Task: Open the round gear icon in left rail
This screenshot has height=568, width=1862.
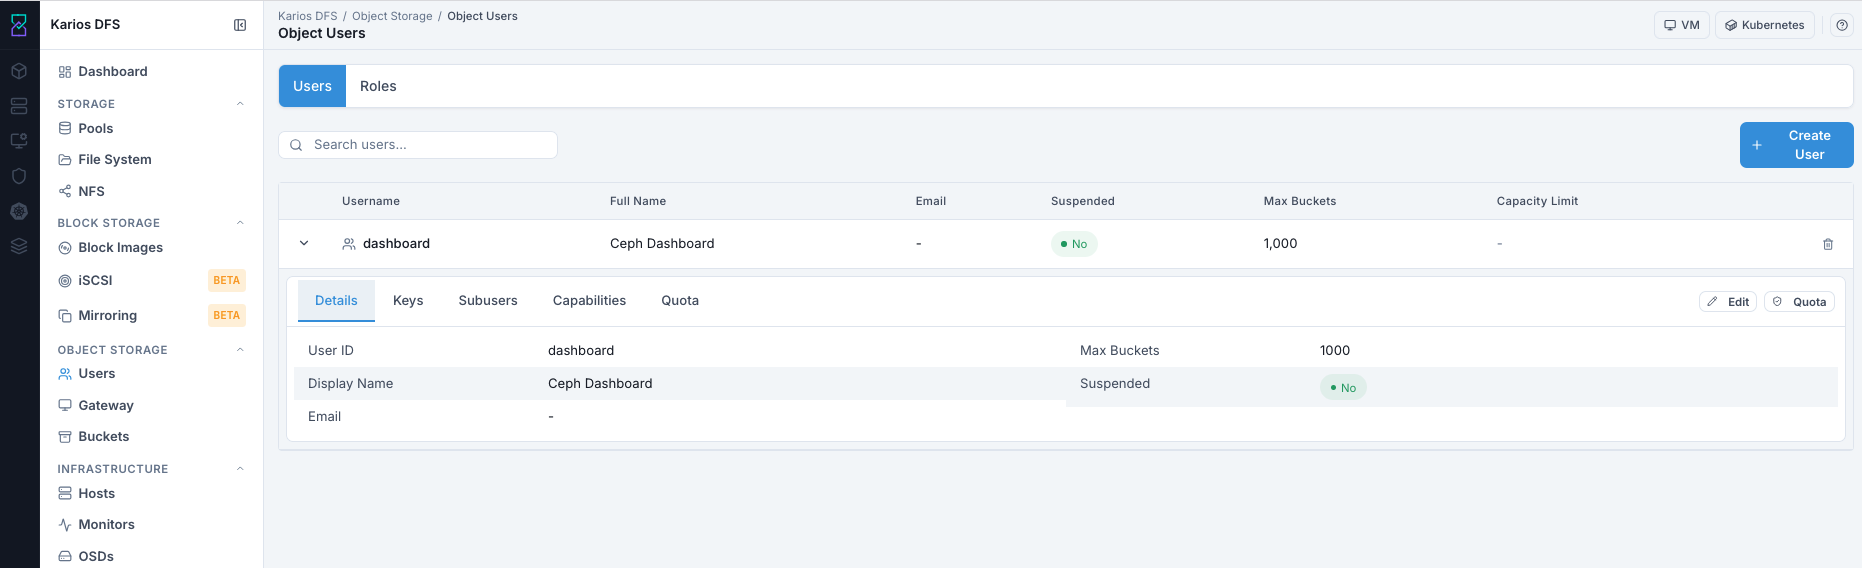Action: (19, 211)
